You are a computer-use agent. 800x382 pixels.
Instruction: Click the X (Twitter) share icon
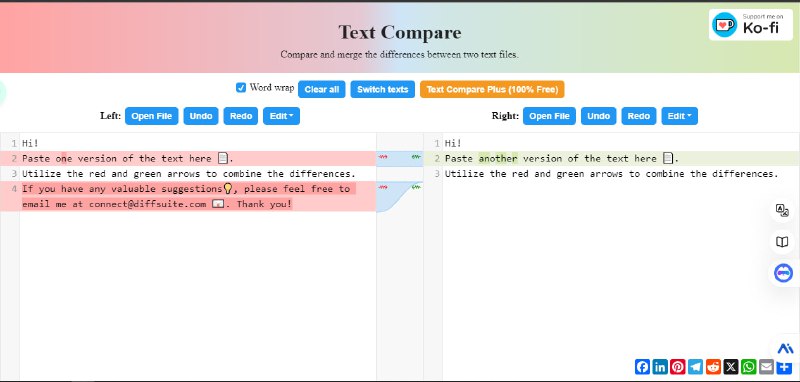click(x=731, y=366)
